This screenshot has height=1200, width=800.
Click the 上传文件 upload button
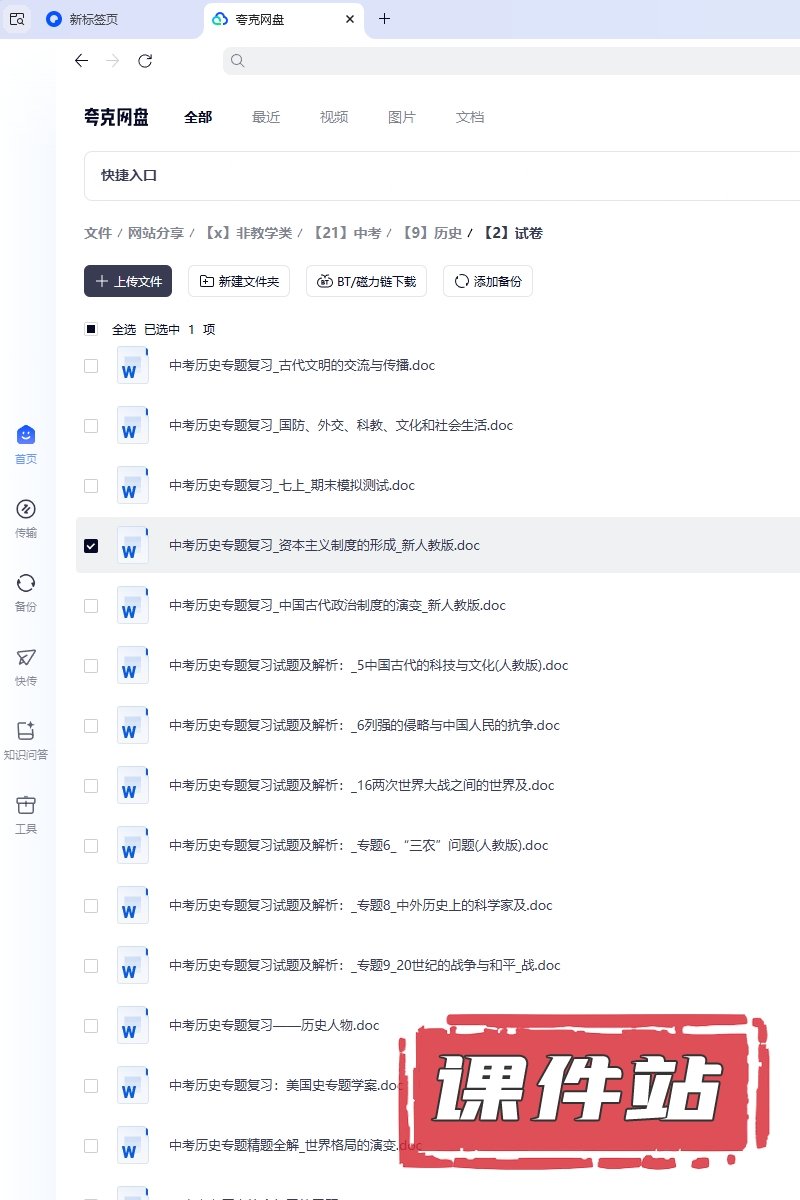[128, 282]
